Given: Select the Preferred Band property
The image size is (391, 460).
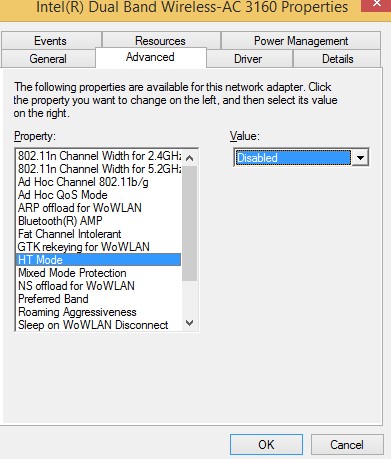Looking at the screenshot, I should click(99, 299).
